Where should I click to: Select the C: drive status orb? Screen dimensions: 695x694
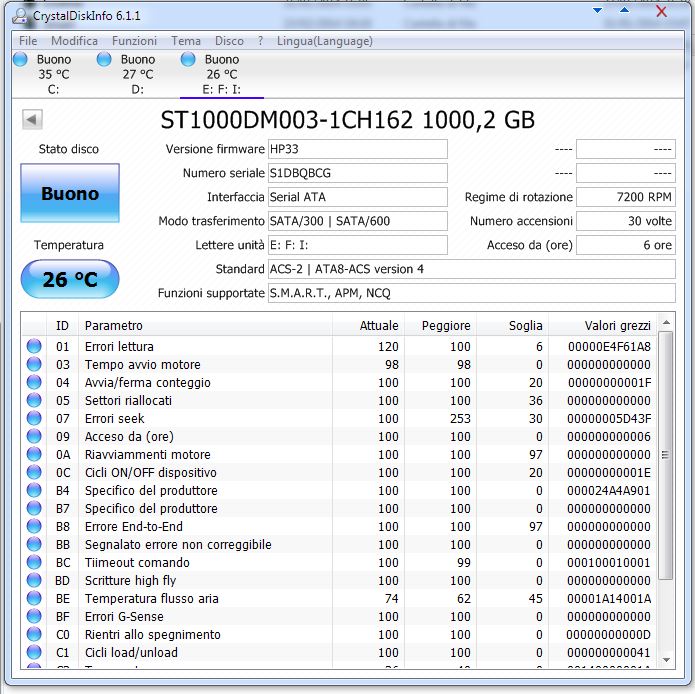pyautogui.click(x=20, y=60)
